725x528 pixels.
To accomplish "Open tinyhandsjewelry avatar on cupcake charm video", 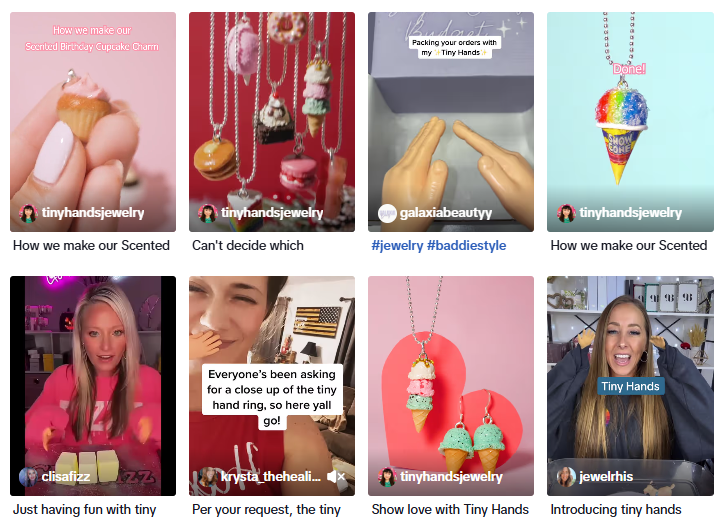I will click(x=28, y=213).
